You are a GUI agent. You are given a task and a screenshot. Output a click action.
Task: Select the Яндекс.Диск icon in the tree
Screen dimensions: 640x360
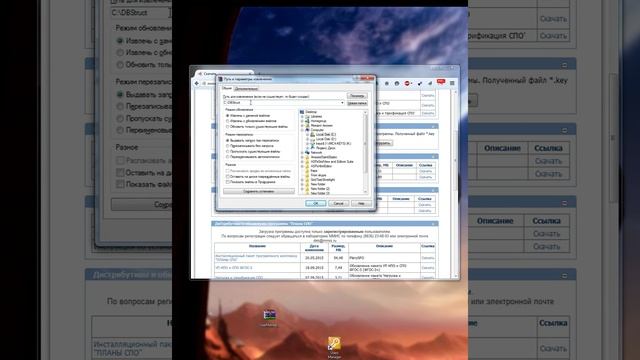[x=312, y=148]
